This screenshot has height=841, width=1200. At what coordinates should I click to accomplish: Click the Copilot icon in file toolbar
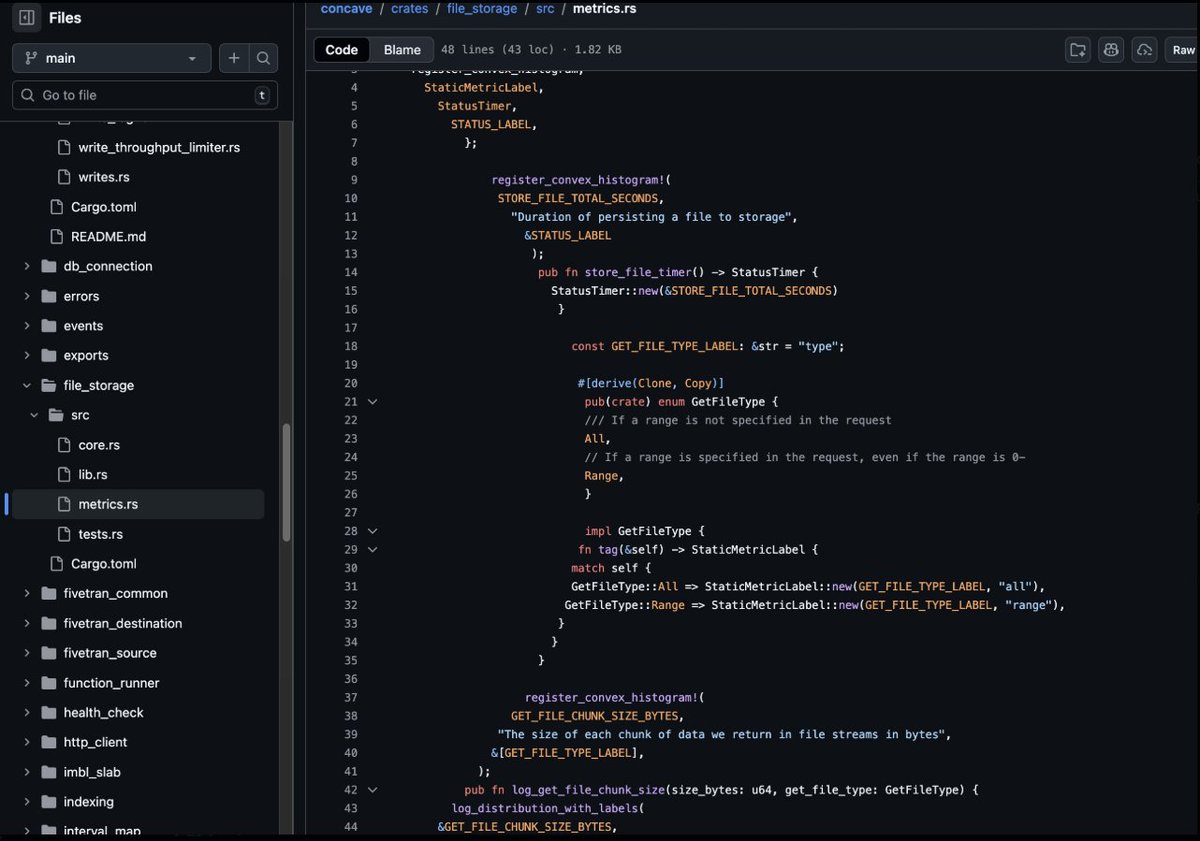pos(1111,50)
